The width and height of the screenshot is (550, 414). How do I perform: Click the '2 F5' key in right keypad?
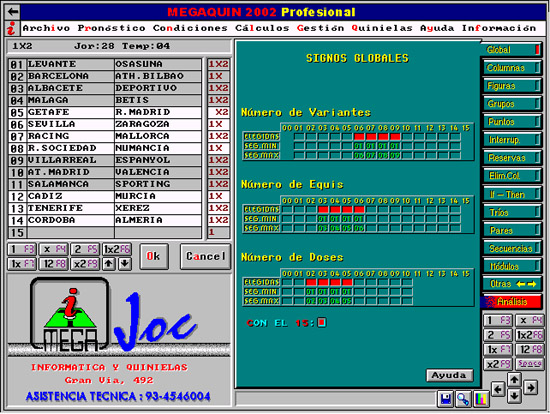click(498, 335)
